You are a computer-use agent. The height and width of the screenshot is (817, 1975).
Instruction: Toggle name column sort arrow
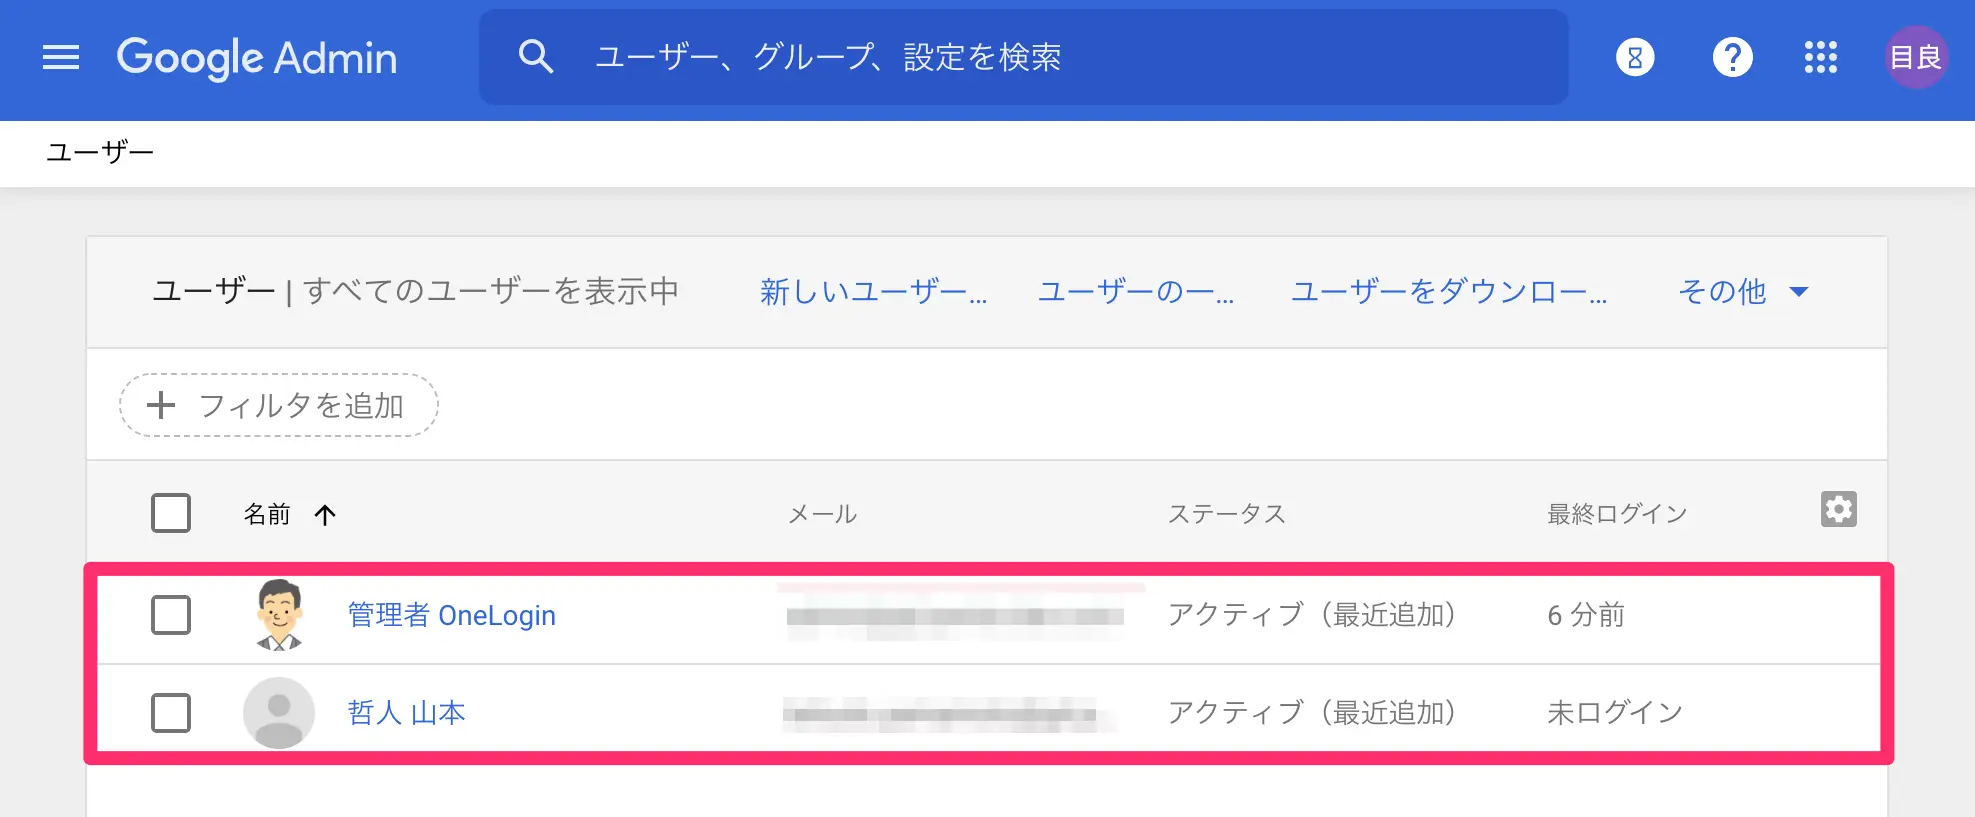(x=325, y=515)
